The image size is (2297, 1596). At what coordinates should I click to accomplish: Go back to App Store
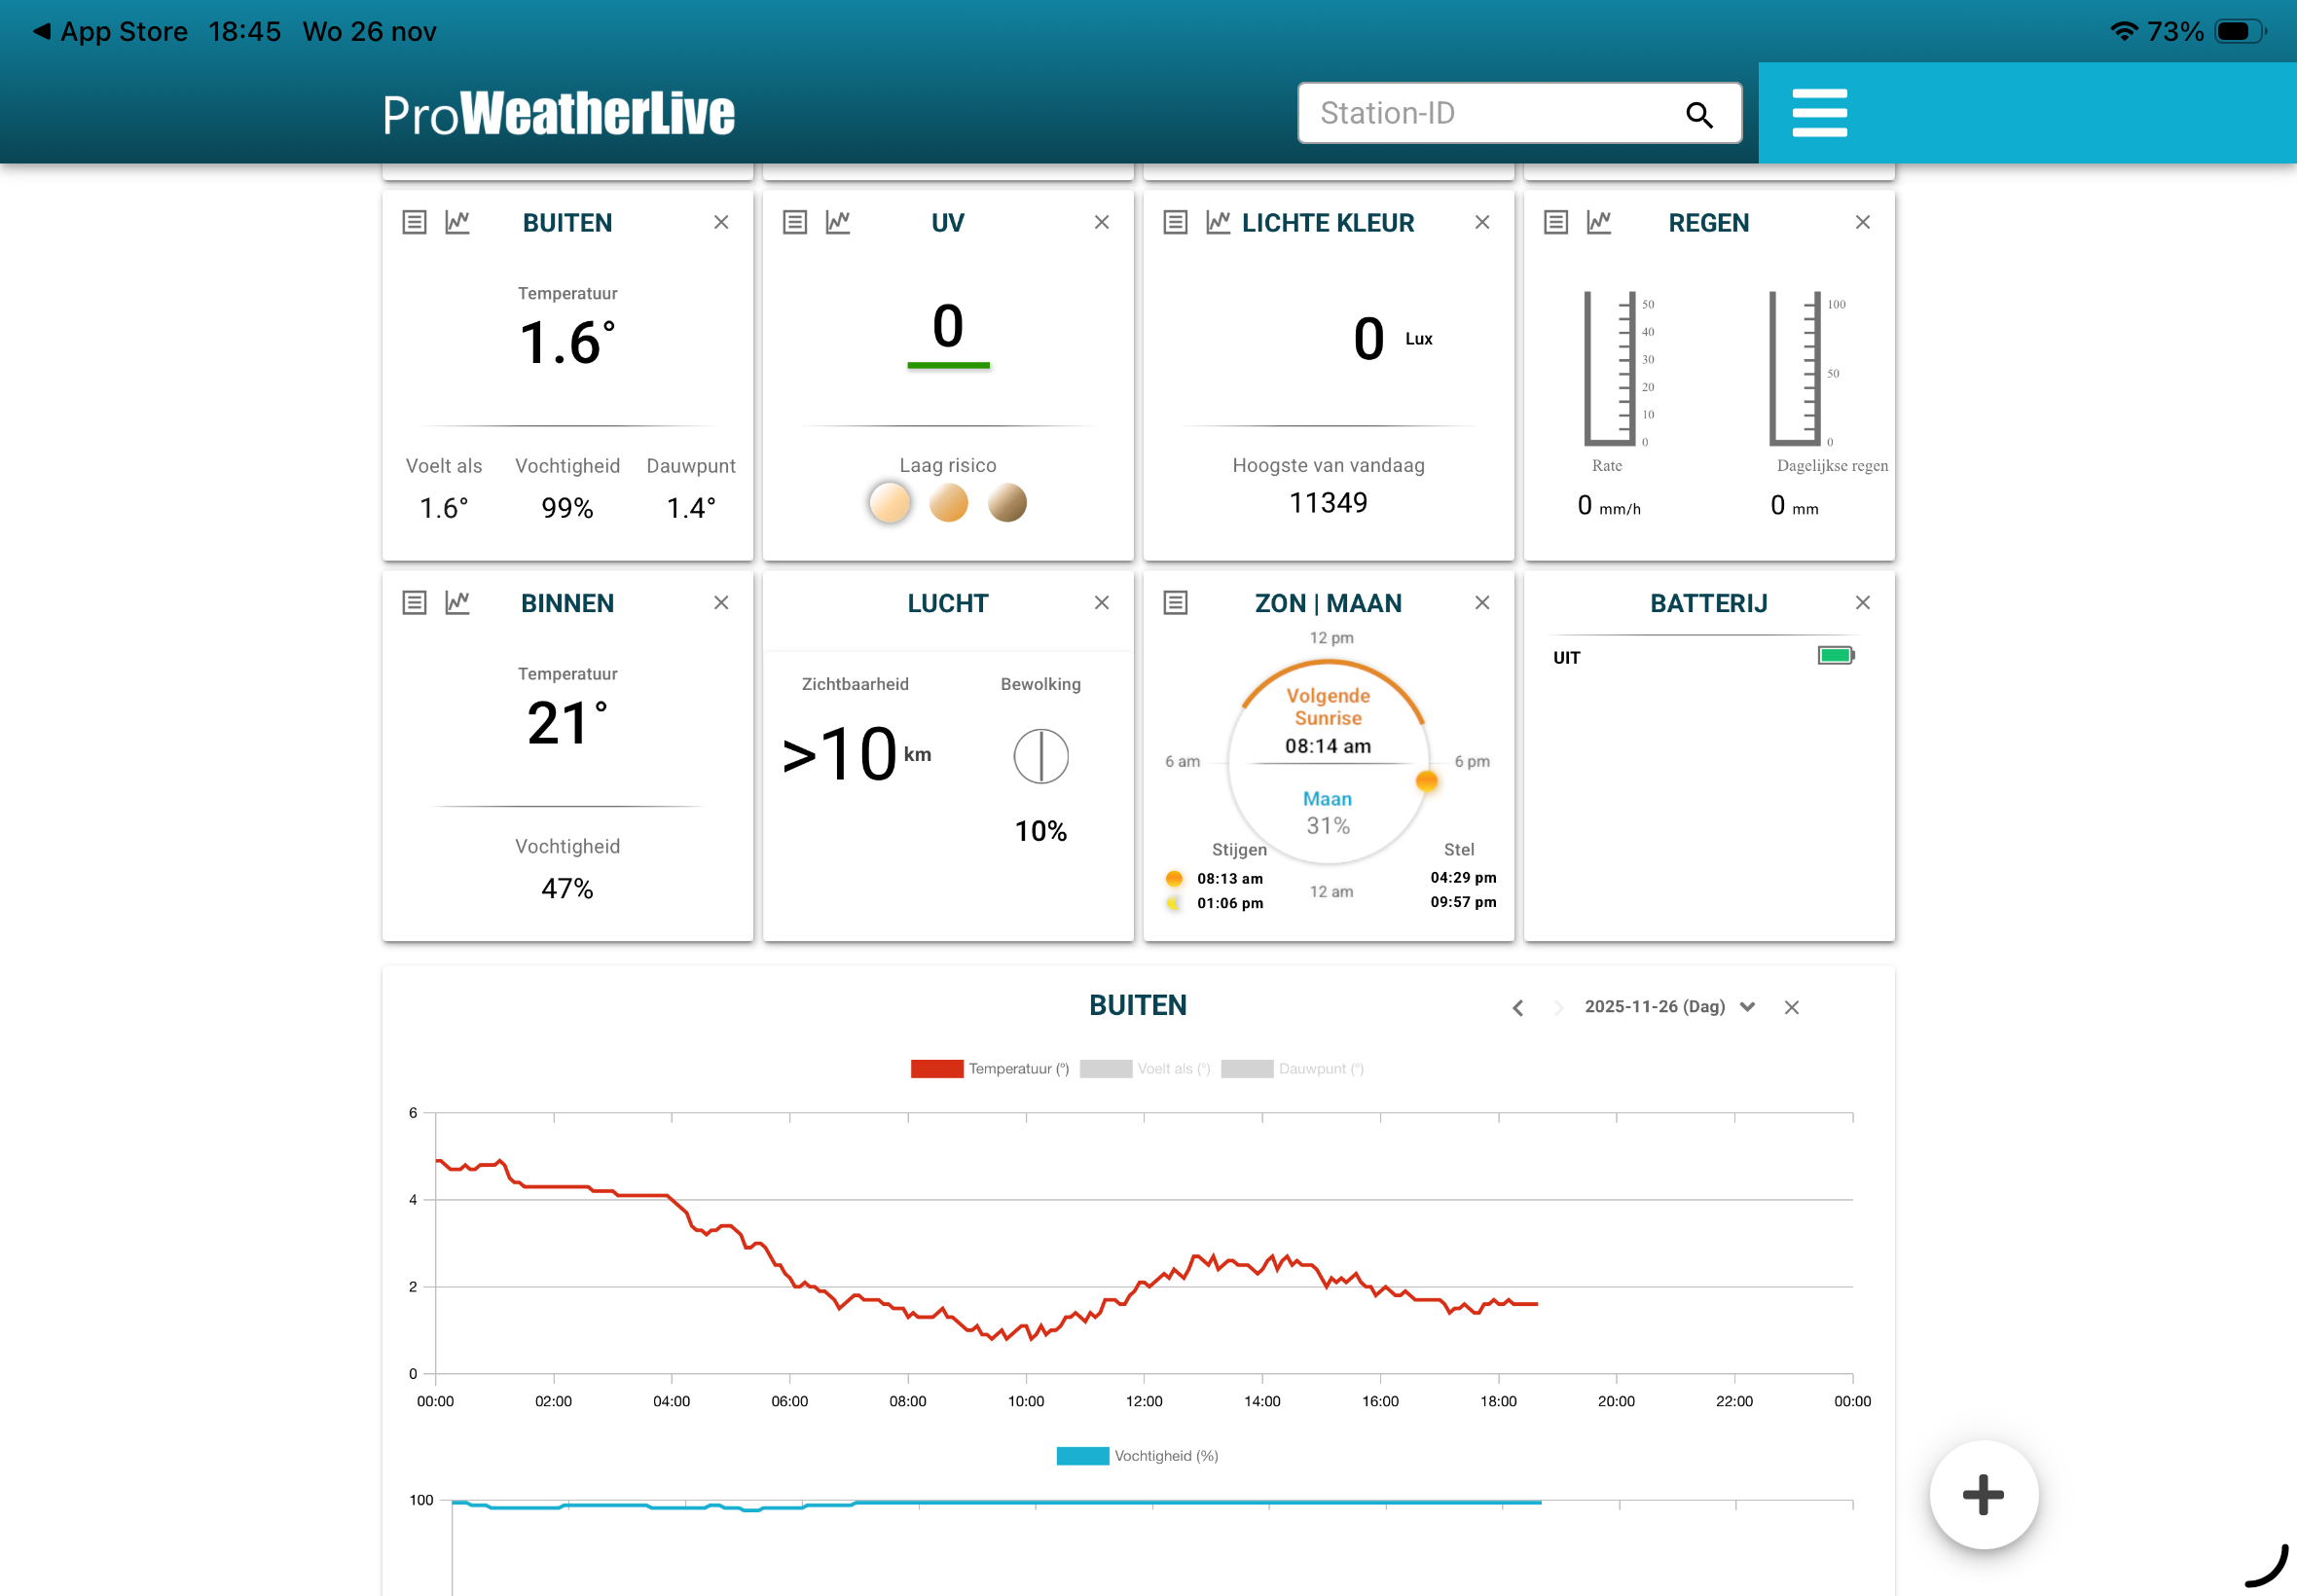coord(110,31)
